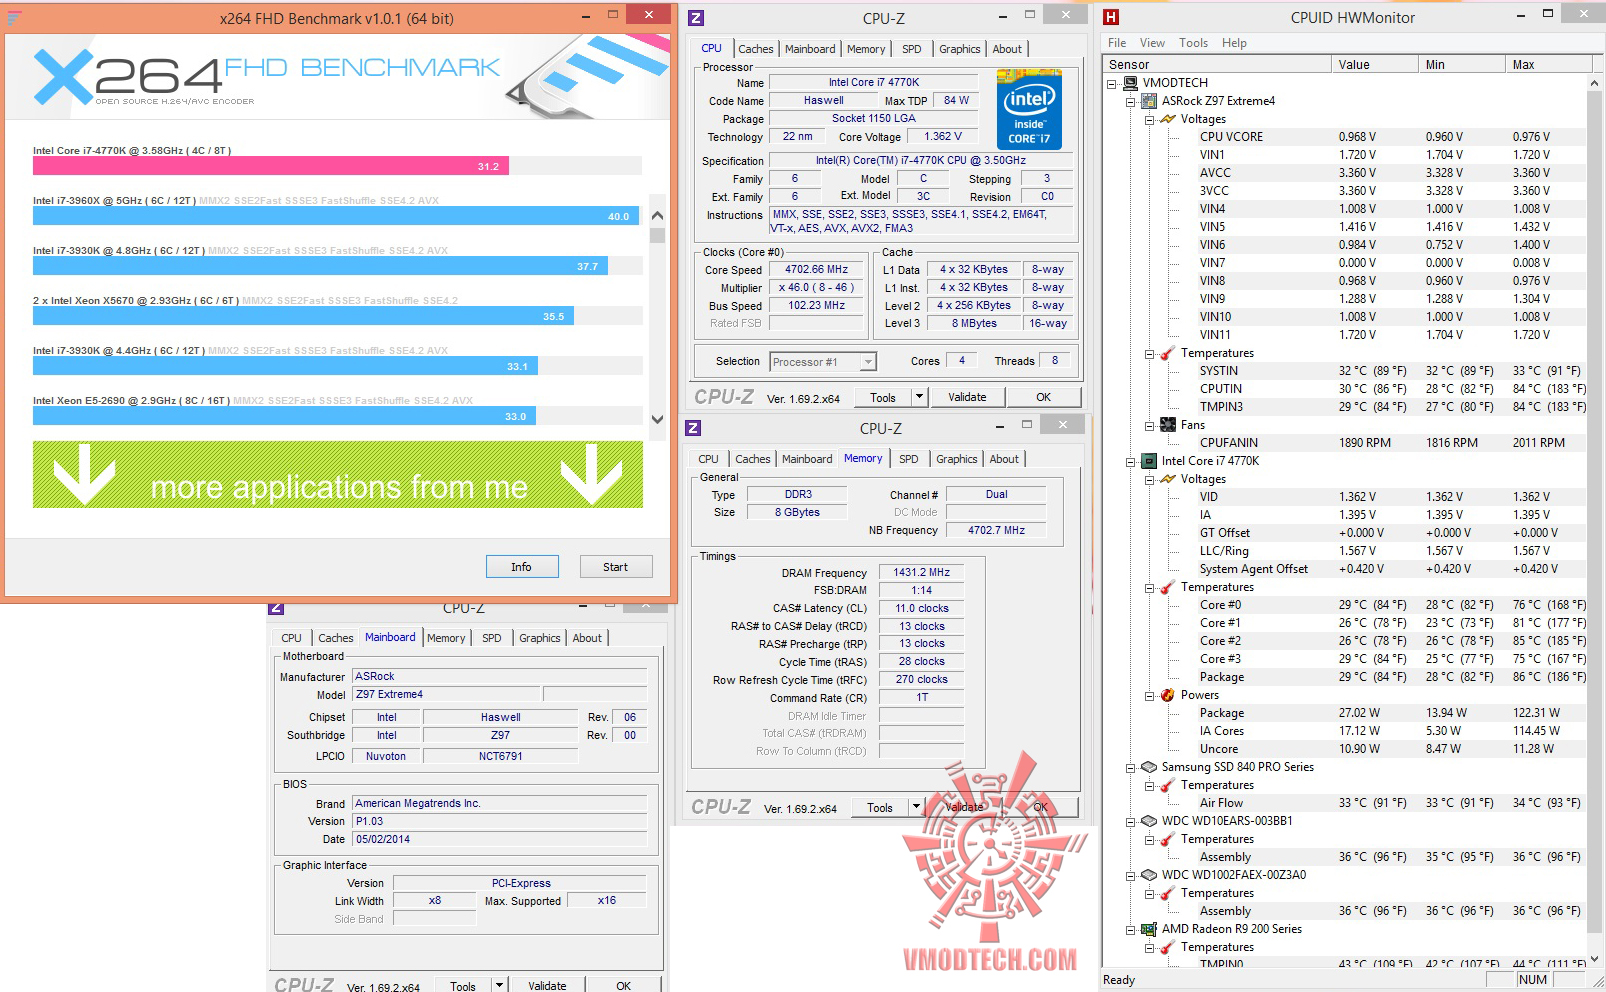Image resolution: width=1606 pixels, height=992 pixels.
Task: Click the drive icon beside WDC WD1002FAEX-00Z3A0
Action: point(1150,875)
